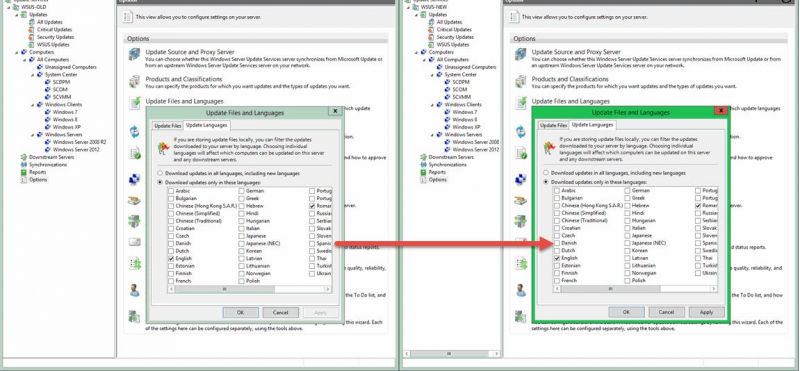Collapse Windows Servers node in WSUS-NEW tree

point(432,135)
